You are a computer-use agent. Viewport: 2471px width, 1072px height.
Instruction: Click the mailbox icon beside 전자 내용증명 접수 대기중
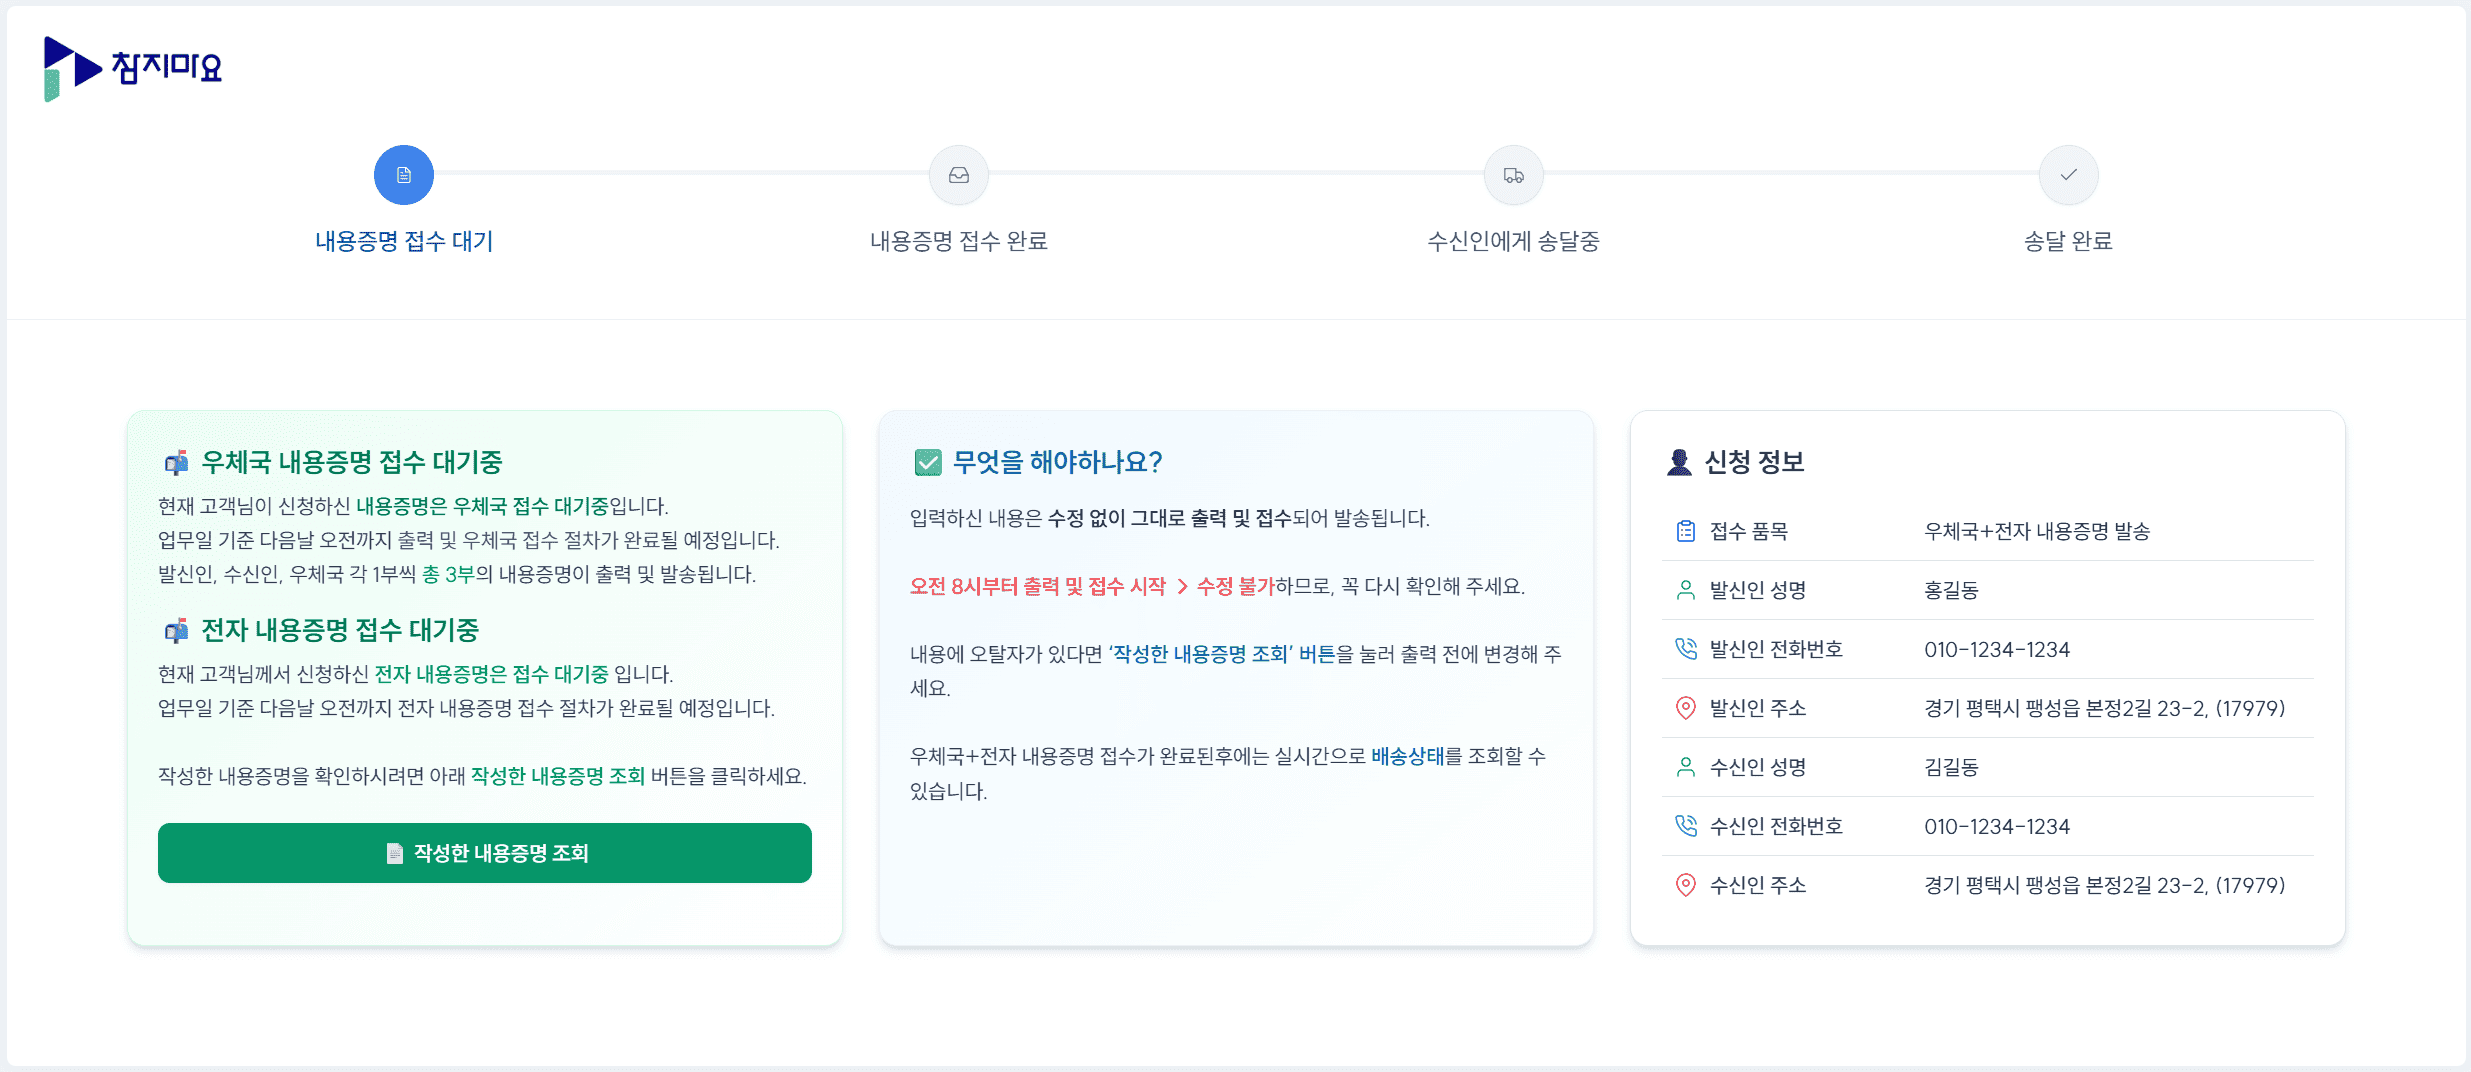point(177,630)
